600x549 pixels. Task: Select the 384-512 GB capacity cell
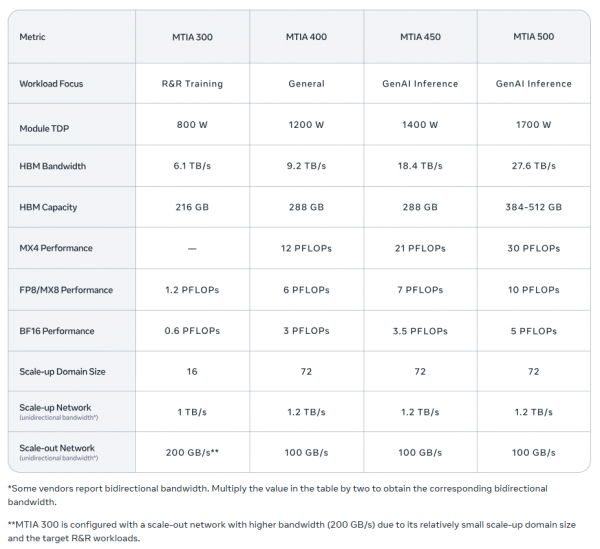(x=533, y=208)
